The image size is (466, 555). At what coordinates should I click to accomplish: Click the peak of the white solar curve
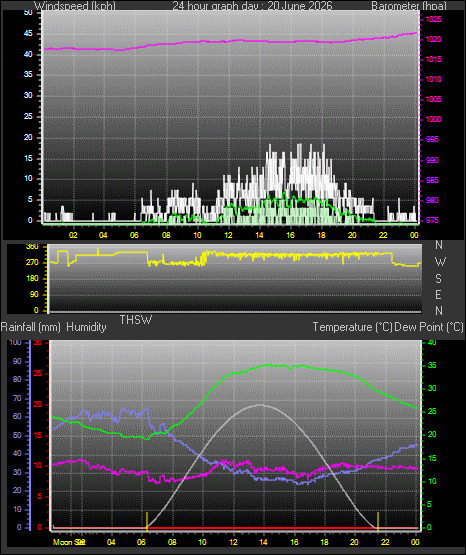point(261,405)
